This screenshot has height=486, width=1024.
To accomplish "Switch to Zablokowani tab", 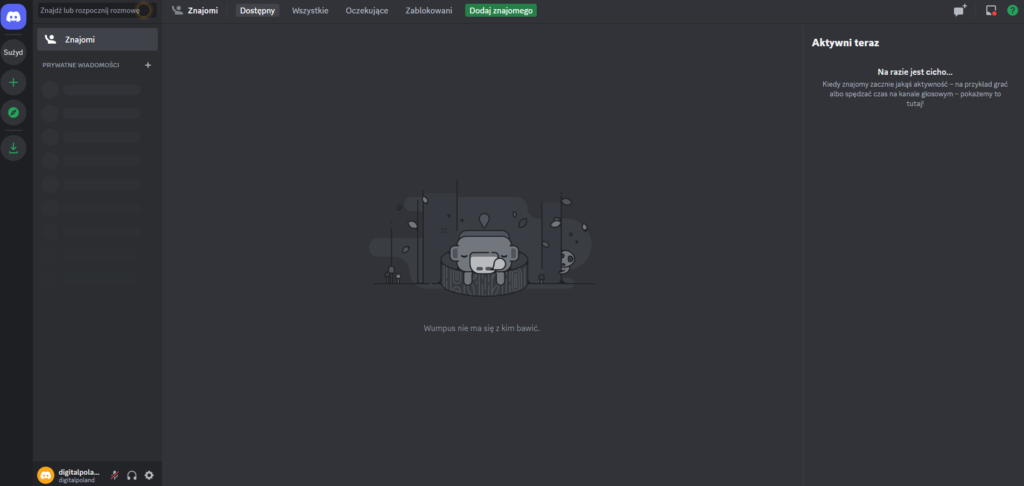I will (428, 10).
